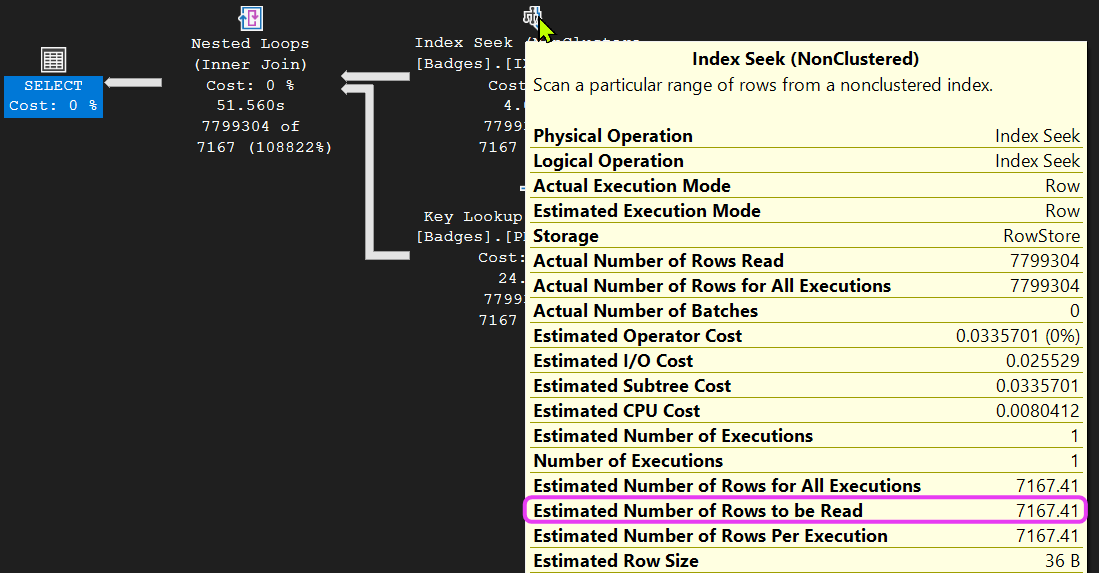1099x573 pixels.
Task: Click the Number of Executions row label
Action: tap(628, 461)
